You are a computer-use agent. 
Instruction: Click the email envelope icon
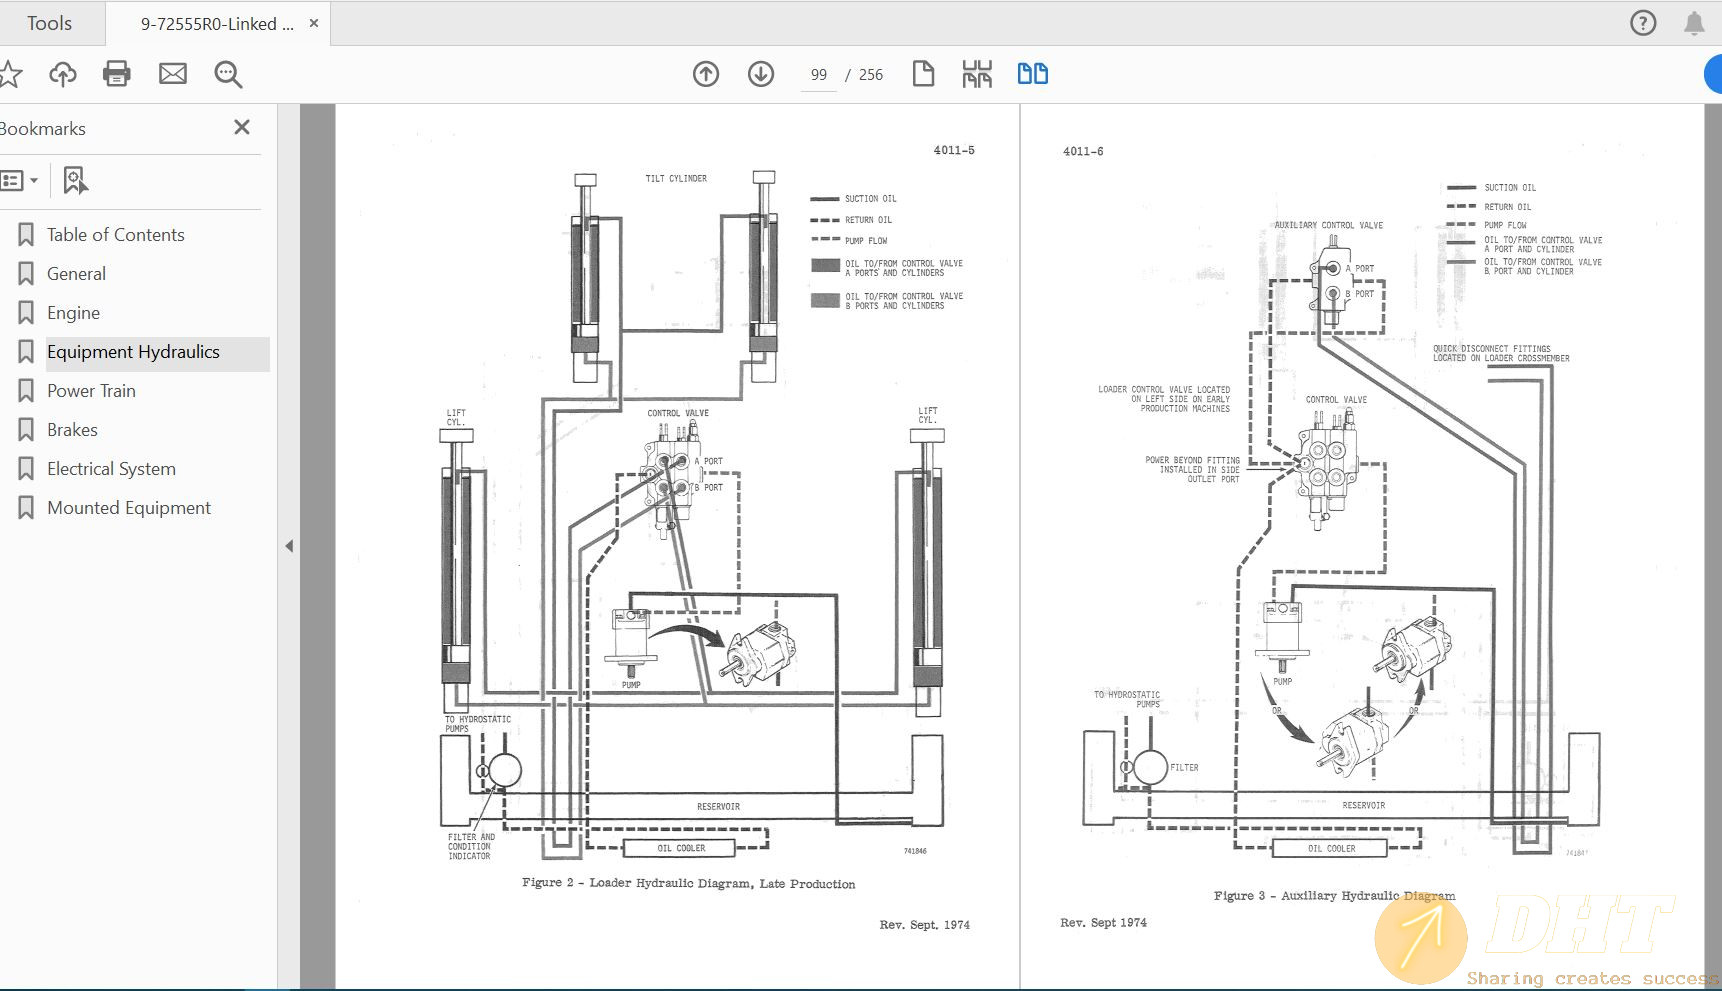[173, 74]
